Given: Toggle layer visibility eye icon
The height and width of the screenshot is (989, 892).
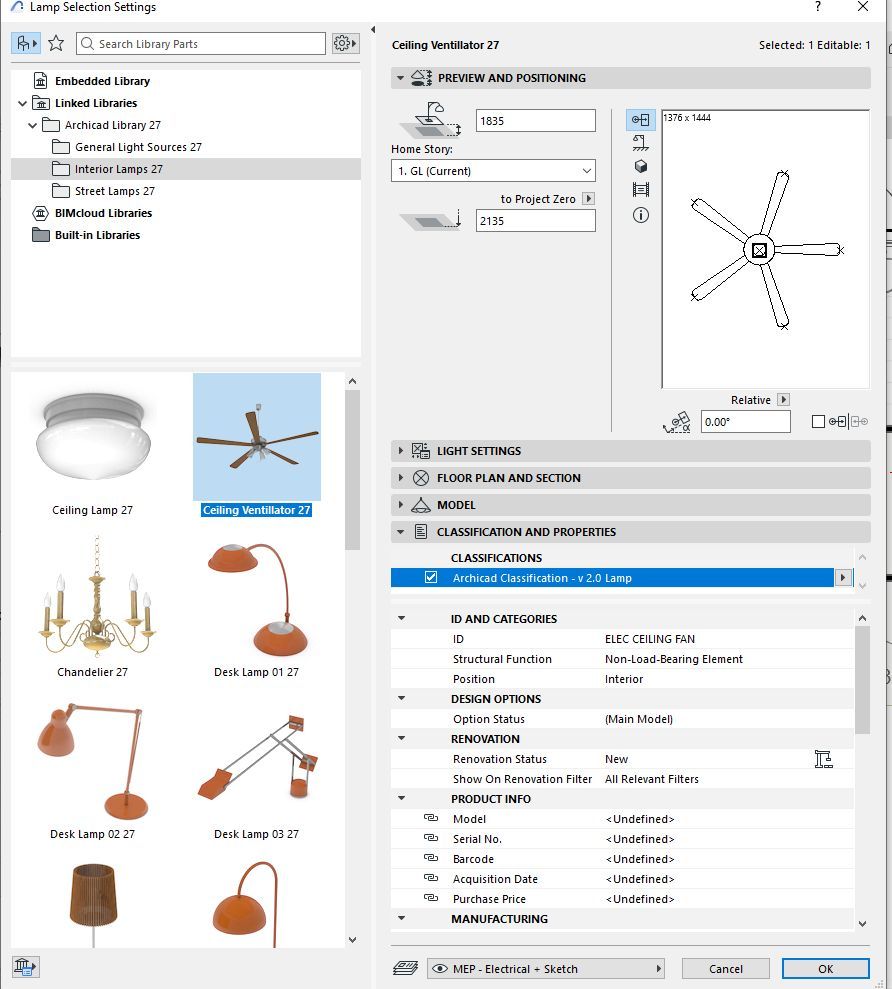Looking at the screenshot, I should pos(440,969).
